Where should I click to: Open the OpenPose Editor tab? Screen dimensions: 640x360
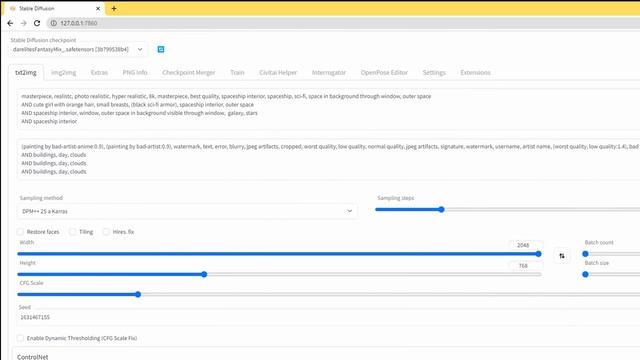pos(384,73)
